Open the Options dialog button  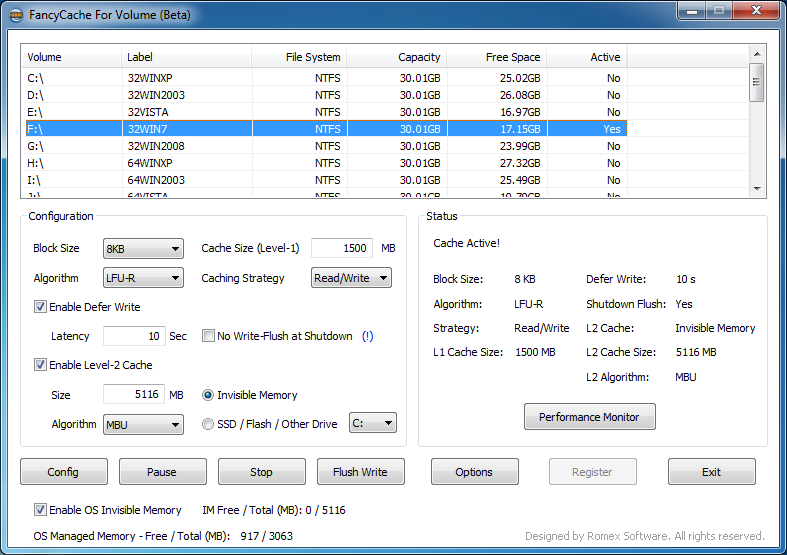(474, 472)
